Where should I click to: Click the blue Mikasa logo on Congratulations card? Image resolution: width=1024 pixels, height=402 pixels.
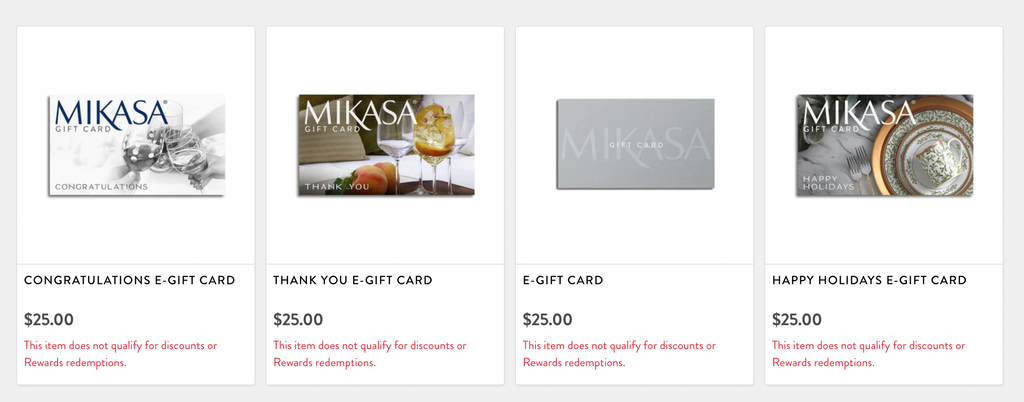110,112
